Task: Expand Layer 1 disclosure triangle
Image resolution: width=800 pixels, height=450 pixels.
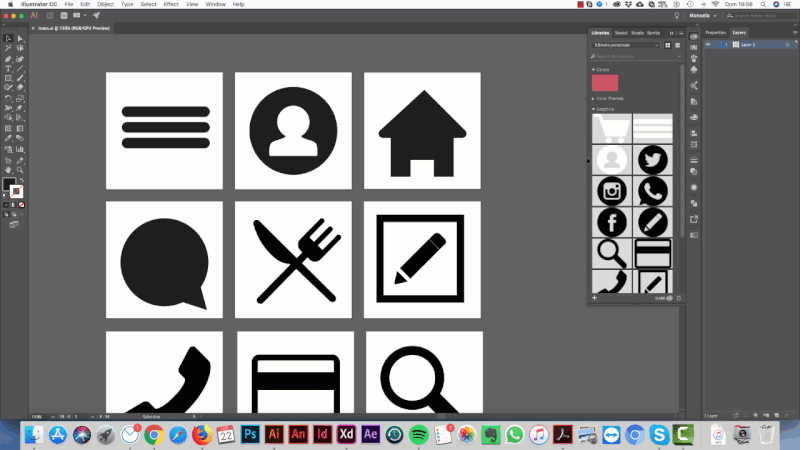Action: click(726, 45)
